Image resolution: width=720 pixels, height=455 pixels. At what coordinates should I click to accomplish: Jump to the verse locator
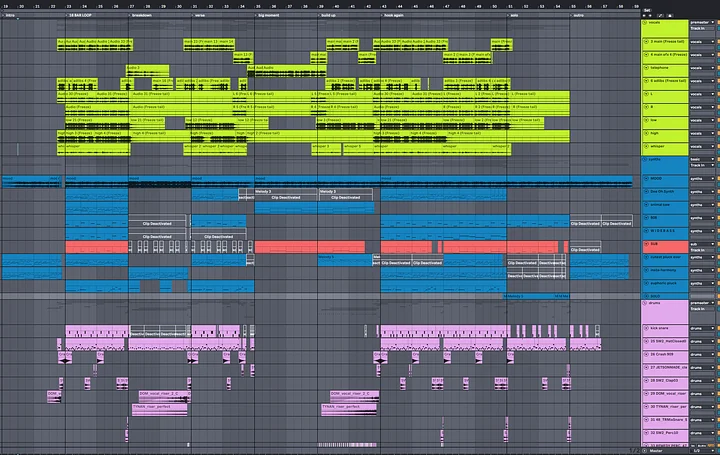click(x=199, y=15)
